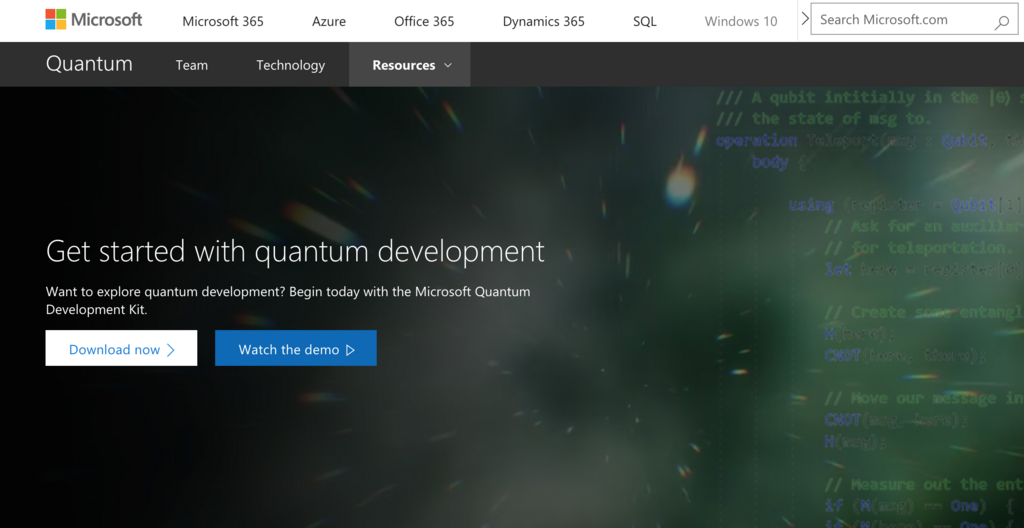Open the Azure menu item
Image resolution: width=1024 pixels, height=528 pixels.
(x=328, y=21)
